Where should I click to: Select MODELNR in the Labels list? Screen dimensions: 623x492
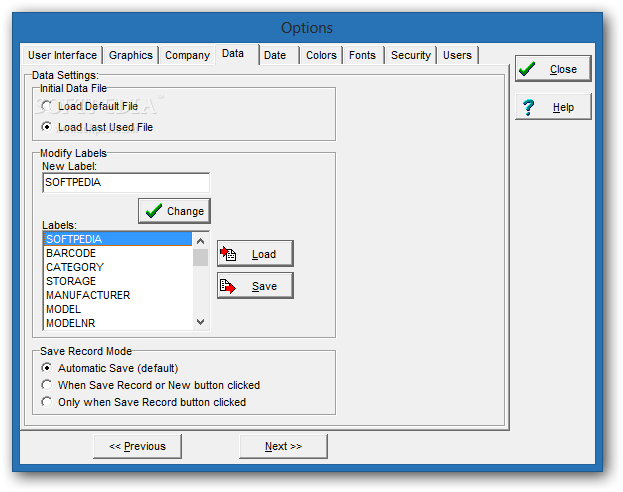pos(118,323)
